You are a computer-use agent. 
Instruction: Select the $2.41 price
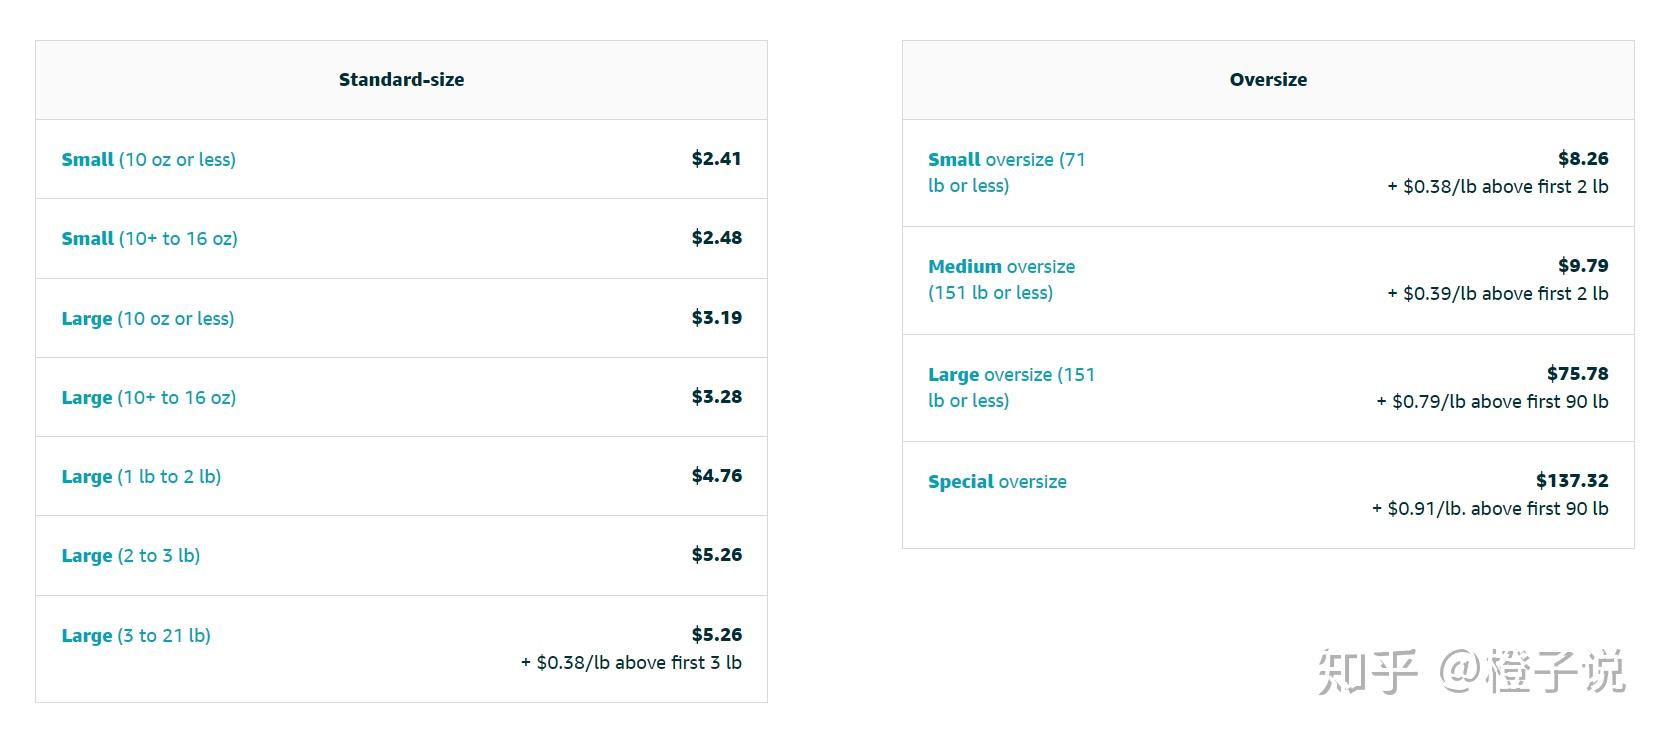[717, 158]
